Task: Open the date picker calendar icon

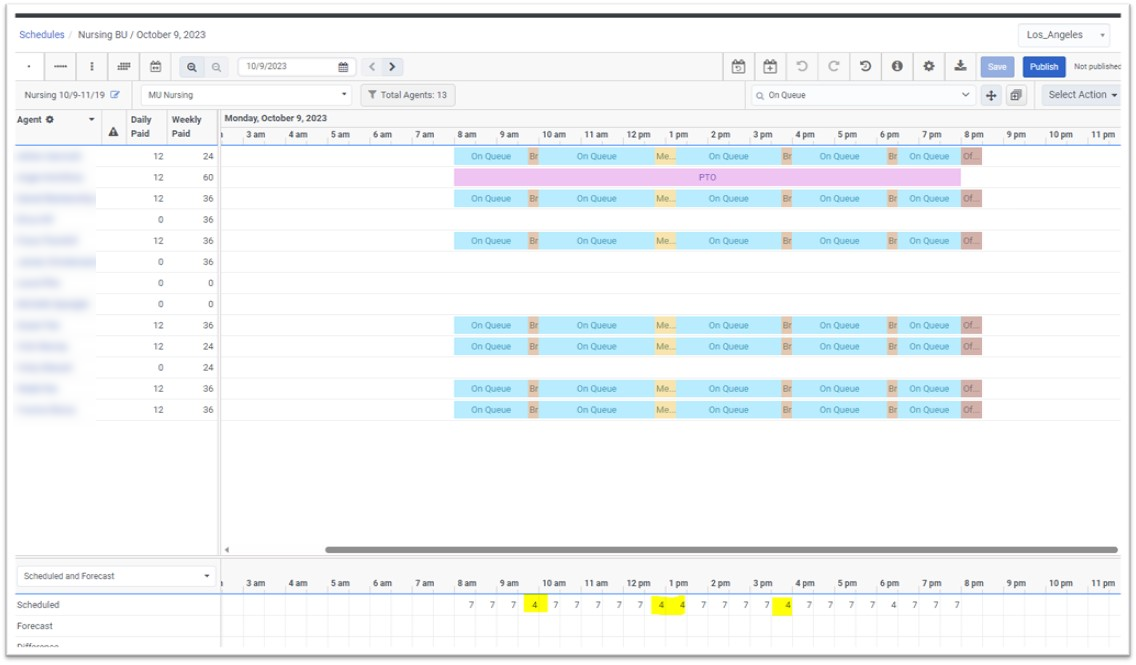Action: coord(343,67)
